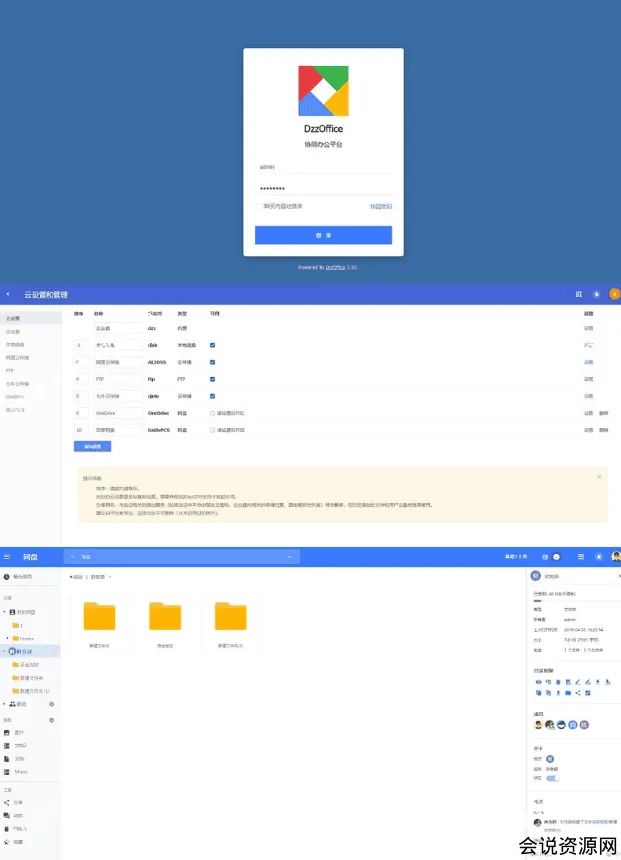Uncheck the enabled box for the qiniu row

click(212, 396)
